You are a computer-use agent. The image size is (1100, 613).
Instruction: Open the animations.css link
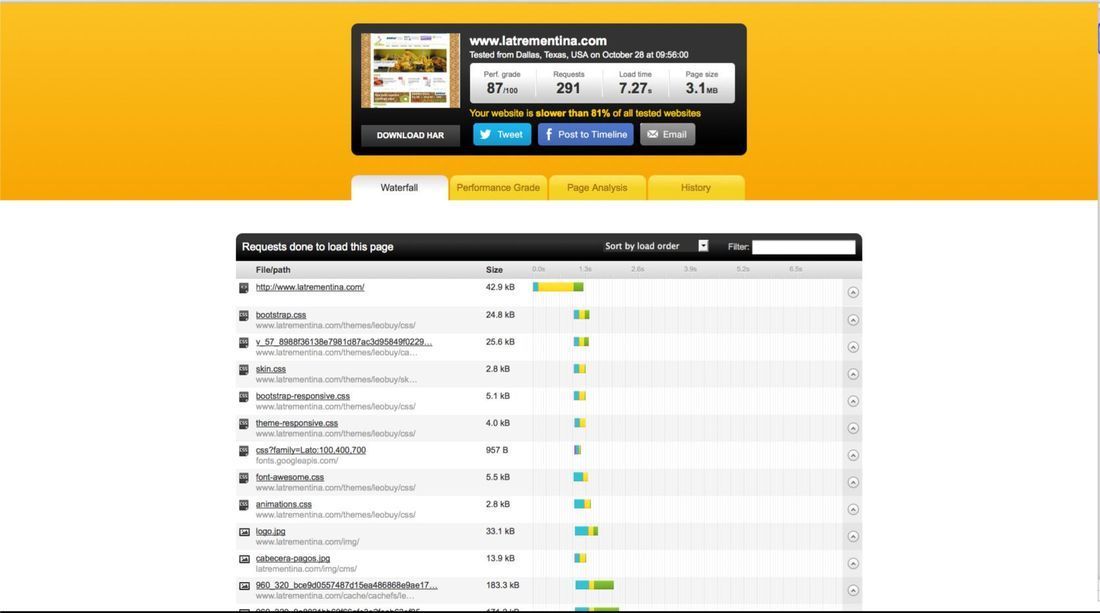coord(283,504)
